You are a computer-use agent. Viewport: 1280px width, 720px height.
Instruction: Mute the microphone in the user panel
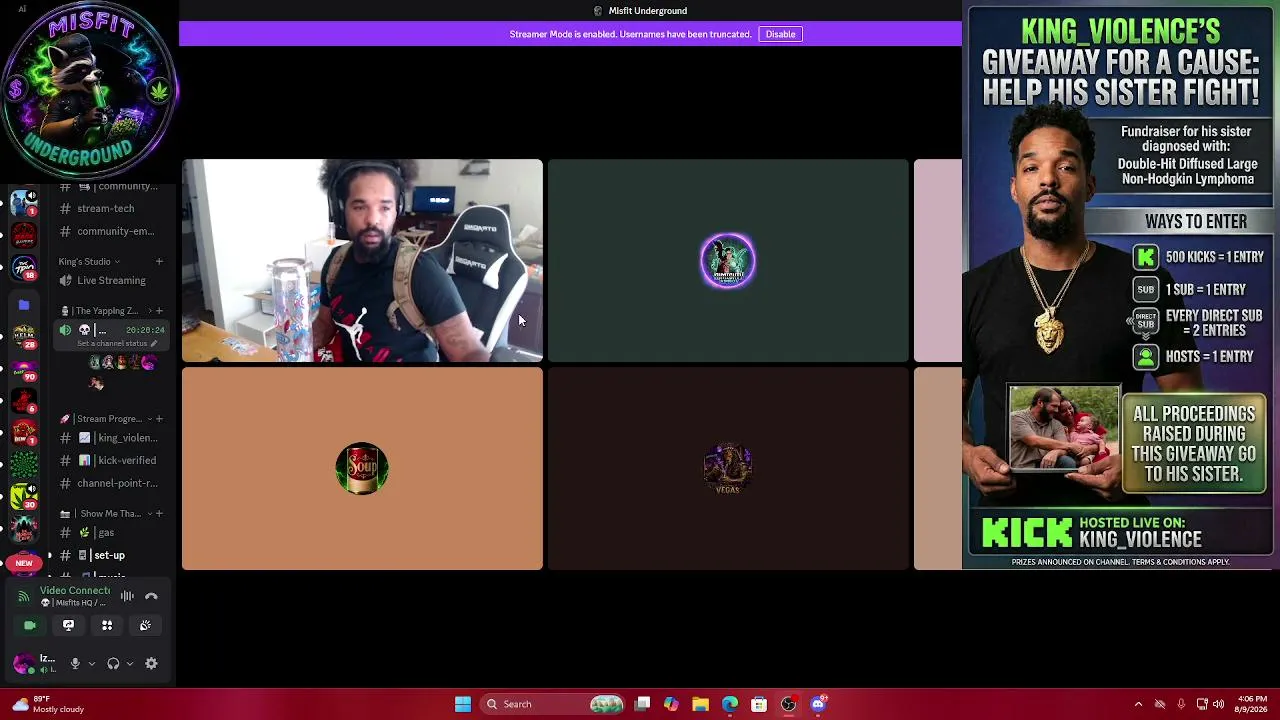(x=75, y=663)
